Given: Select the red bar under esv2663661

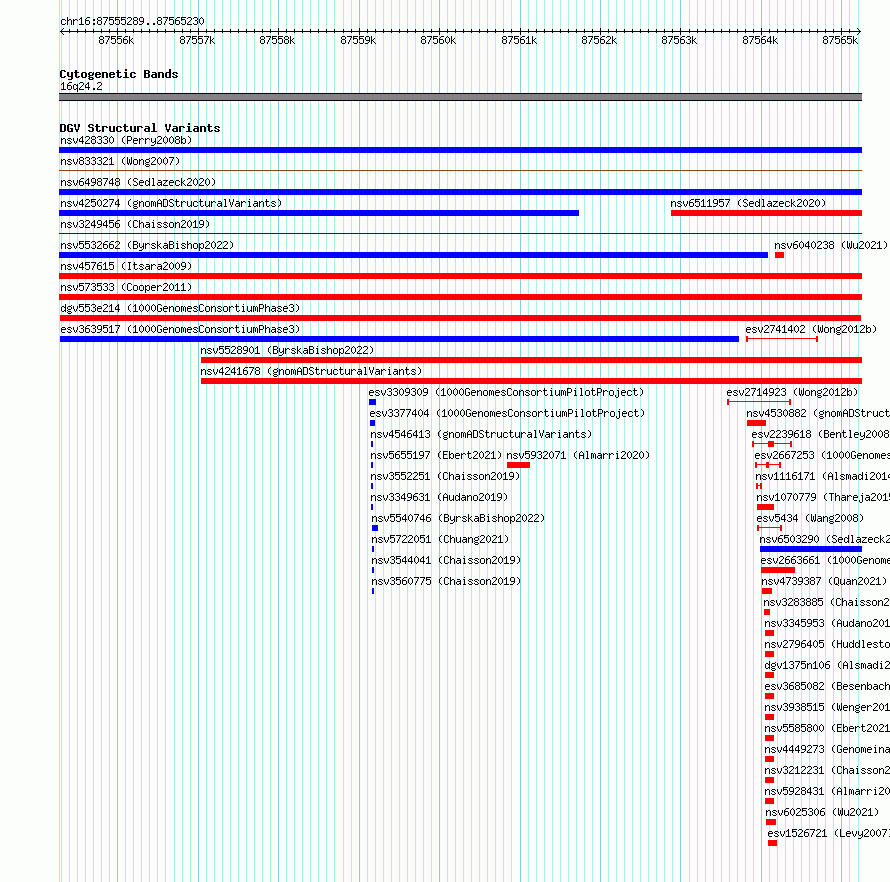Looking at the screenshot, I should tap(778, 570).
